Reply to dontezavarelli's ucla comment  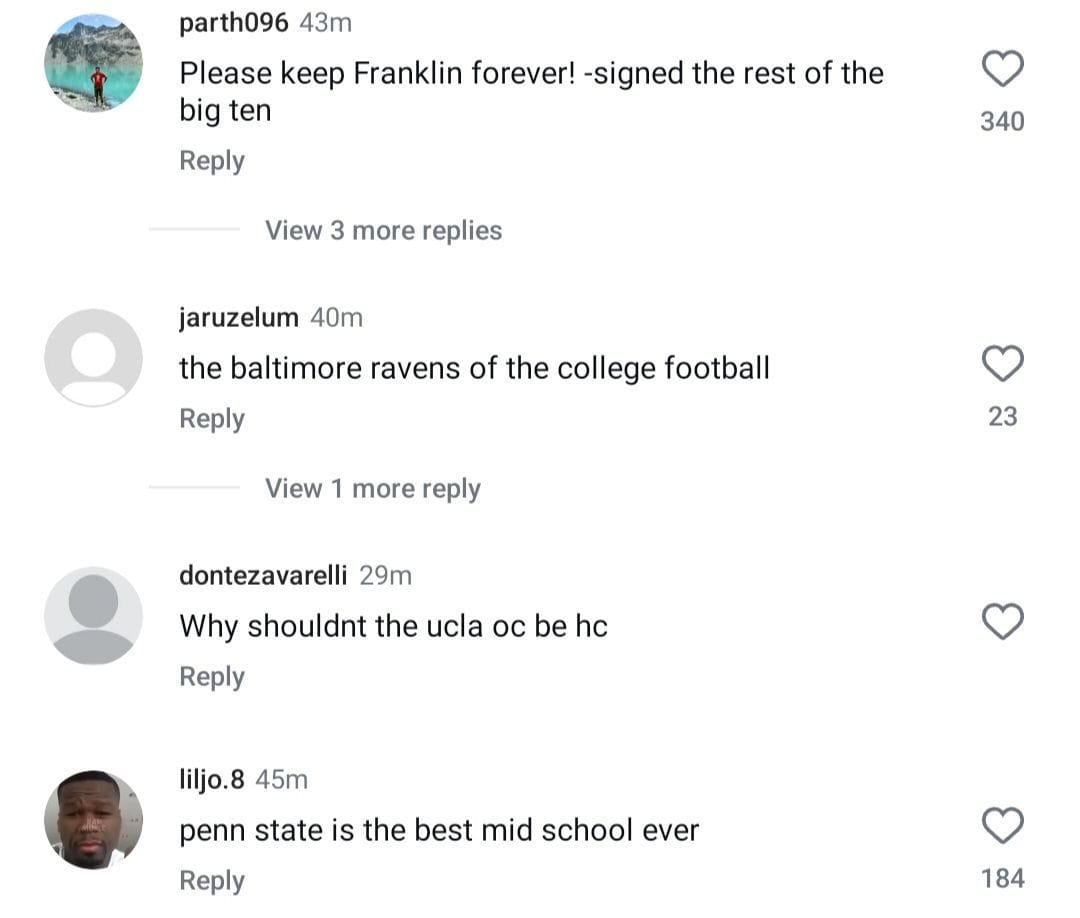pyautogui.click(x=211, y=676)
